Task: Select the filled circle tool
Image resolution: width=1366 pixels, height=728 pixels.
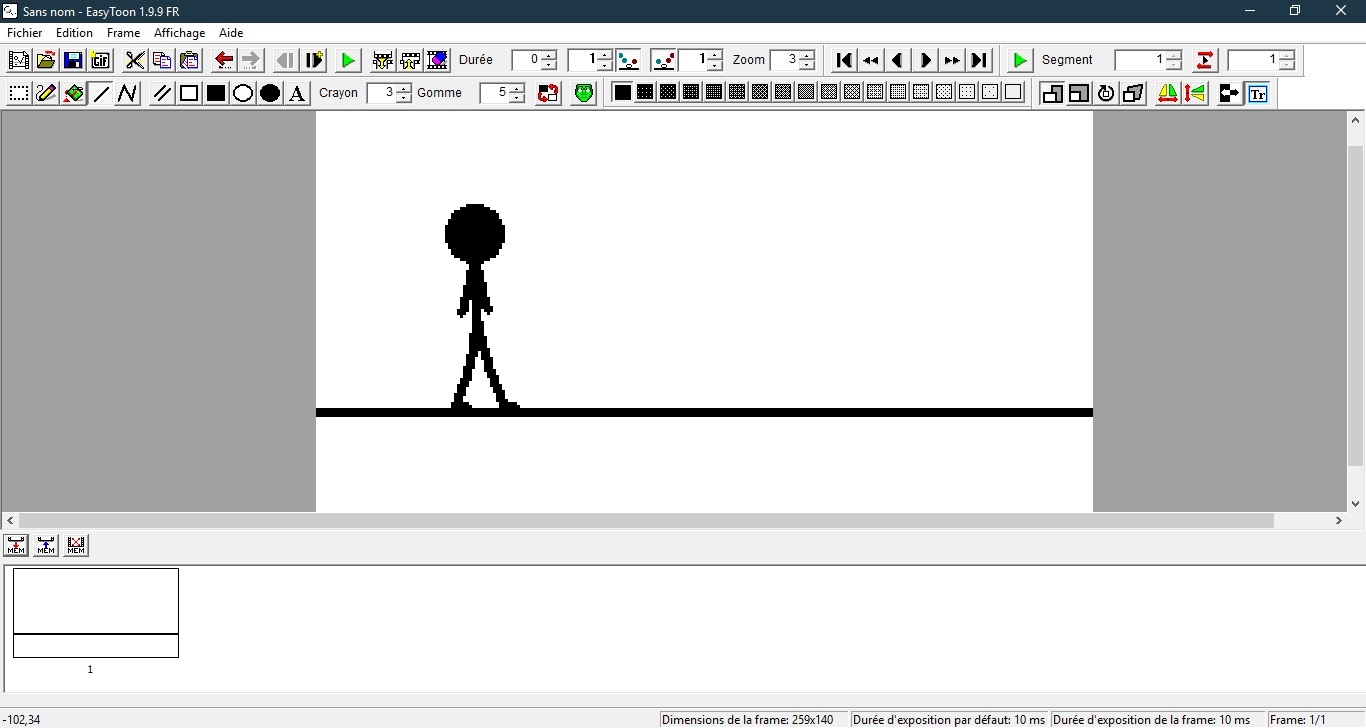Action: [x=270, y=92]
